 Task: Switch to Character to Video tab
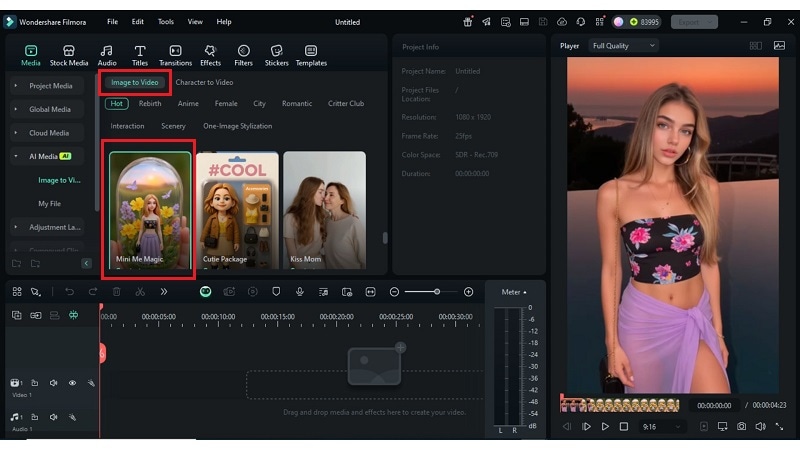(204, 82)
